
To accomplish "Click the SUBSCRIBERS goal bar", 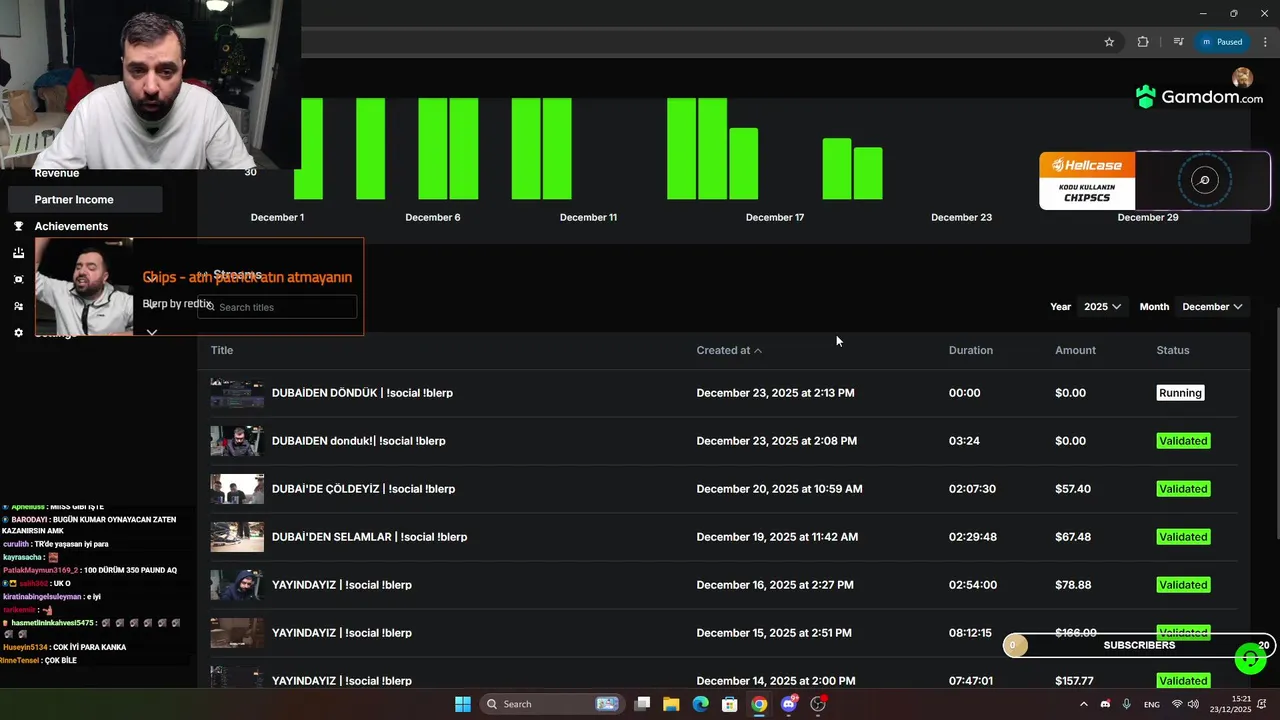I will (1139, 645).
